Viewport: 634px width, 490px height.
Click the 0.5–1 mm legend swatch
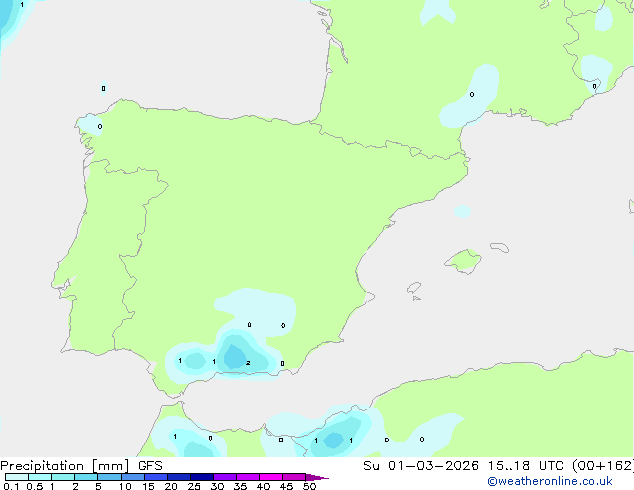[x=40, y=477]
